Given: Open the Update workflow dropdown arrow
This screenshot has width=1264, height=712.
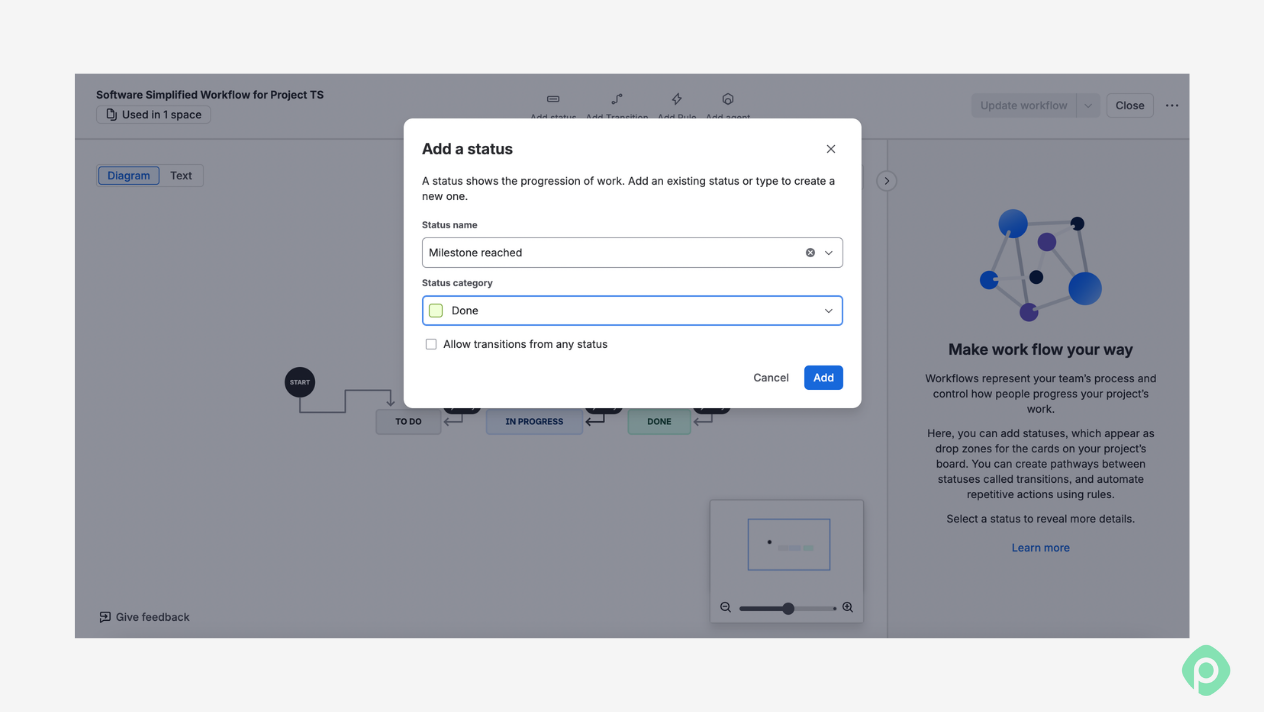Looking at the screenshot, I should tap(1088, 106).
